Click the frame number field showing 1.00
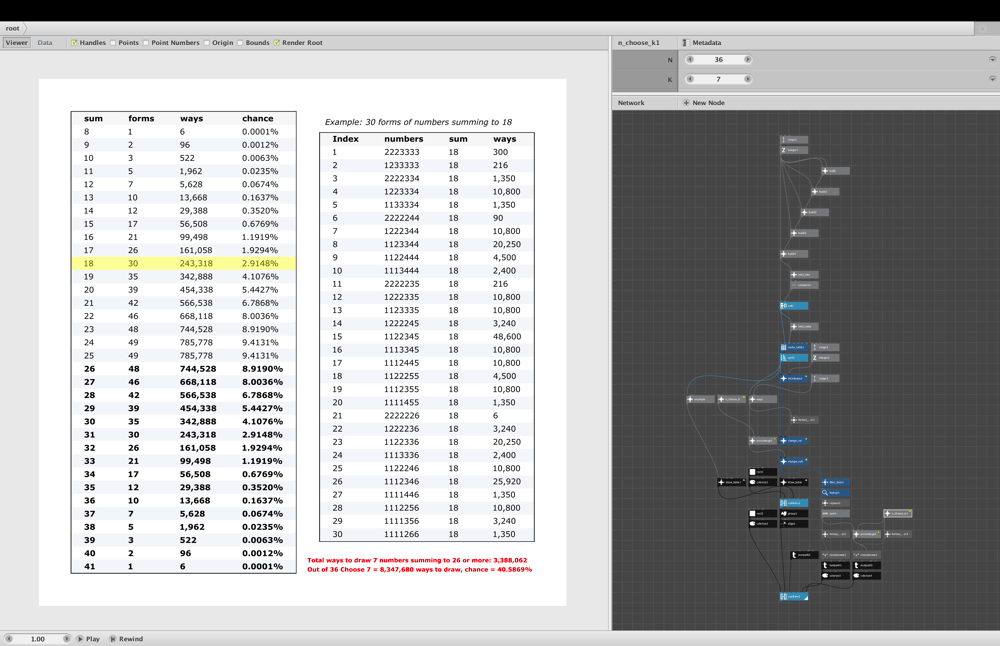 pyautogui.click(x=38, y=638)
